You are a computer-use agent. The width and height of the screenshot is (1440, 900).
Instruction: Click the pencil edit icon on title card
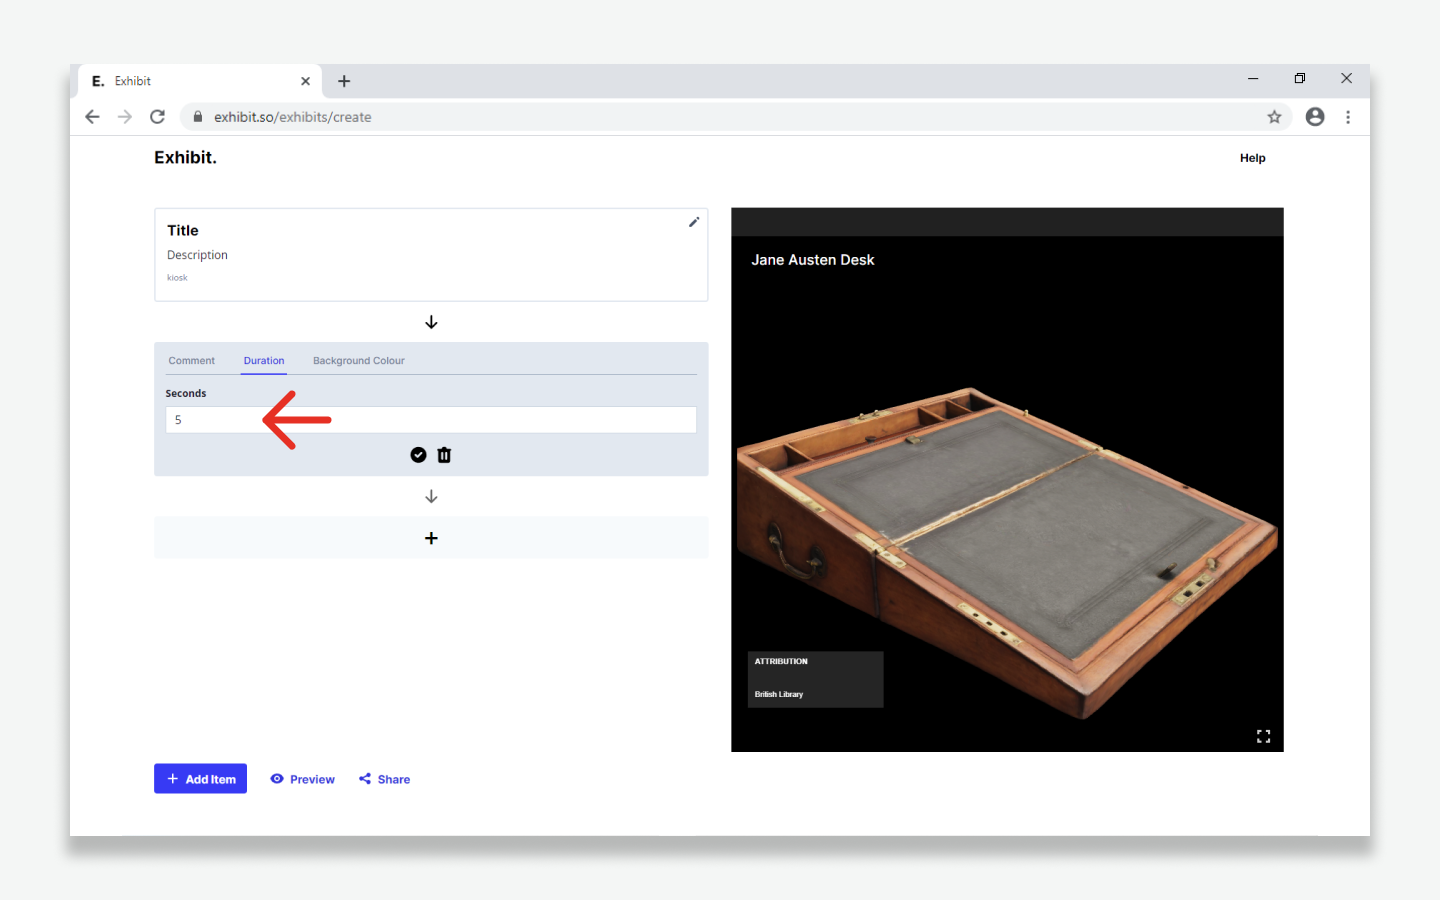[693, 222]
